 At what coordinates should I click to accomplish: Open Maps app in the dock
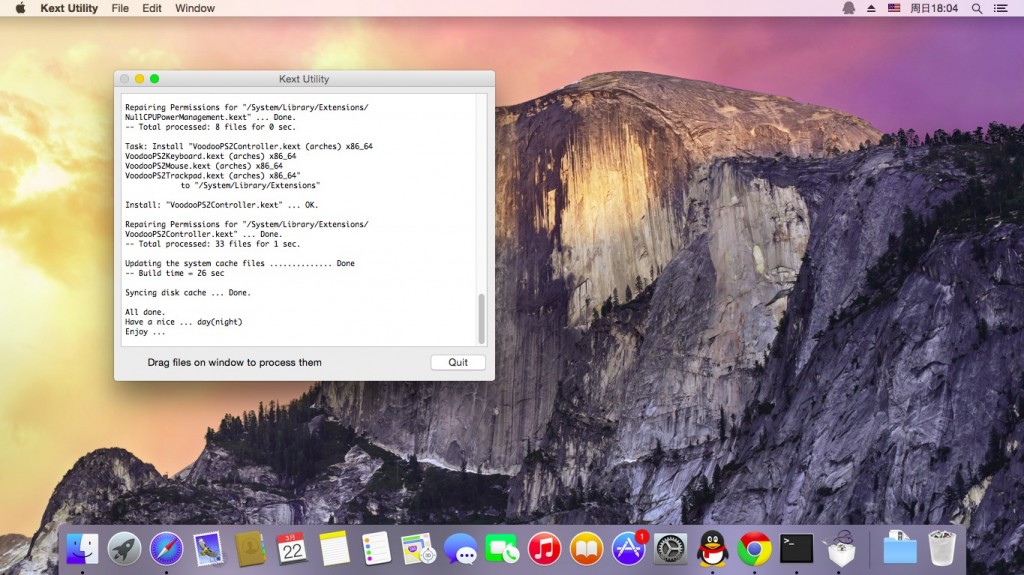point(418,549)
